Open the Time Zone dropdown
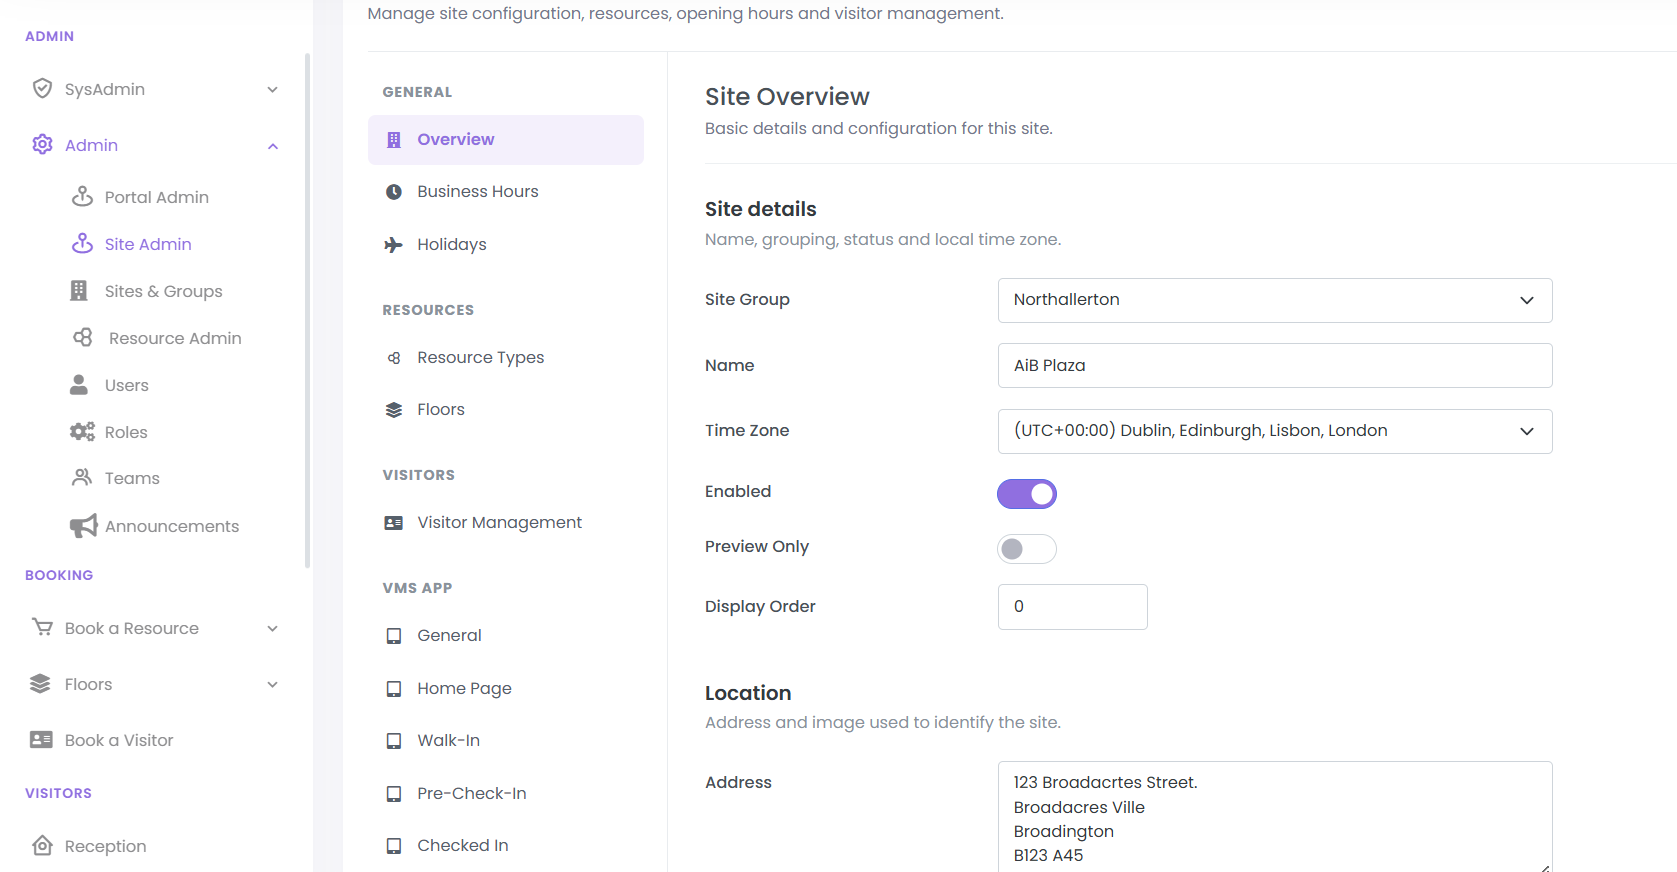The image size is (1677, 872). [x=1275, y=431]
